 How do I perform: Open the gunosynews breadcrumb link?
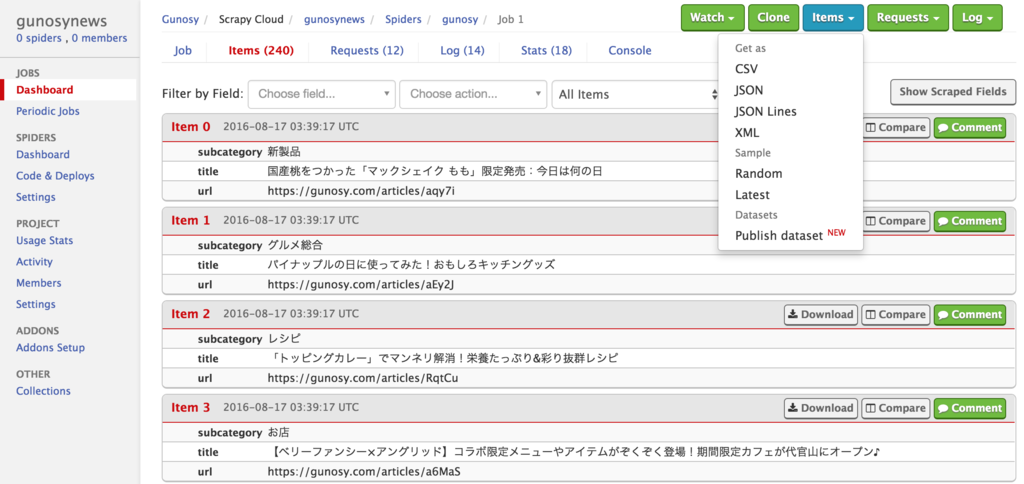click(335, 19)
